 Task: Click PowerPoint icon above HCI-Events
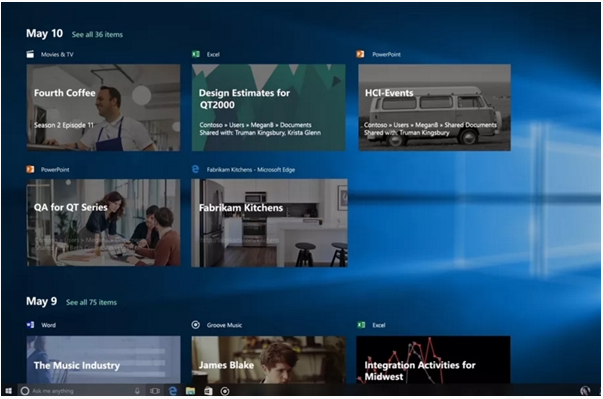[x=360, y=54]
